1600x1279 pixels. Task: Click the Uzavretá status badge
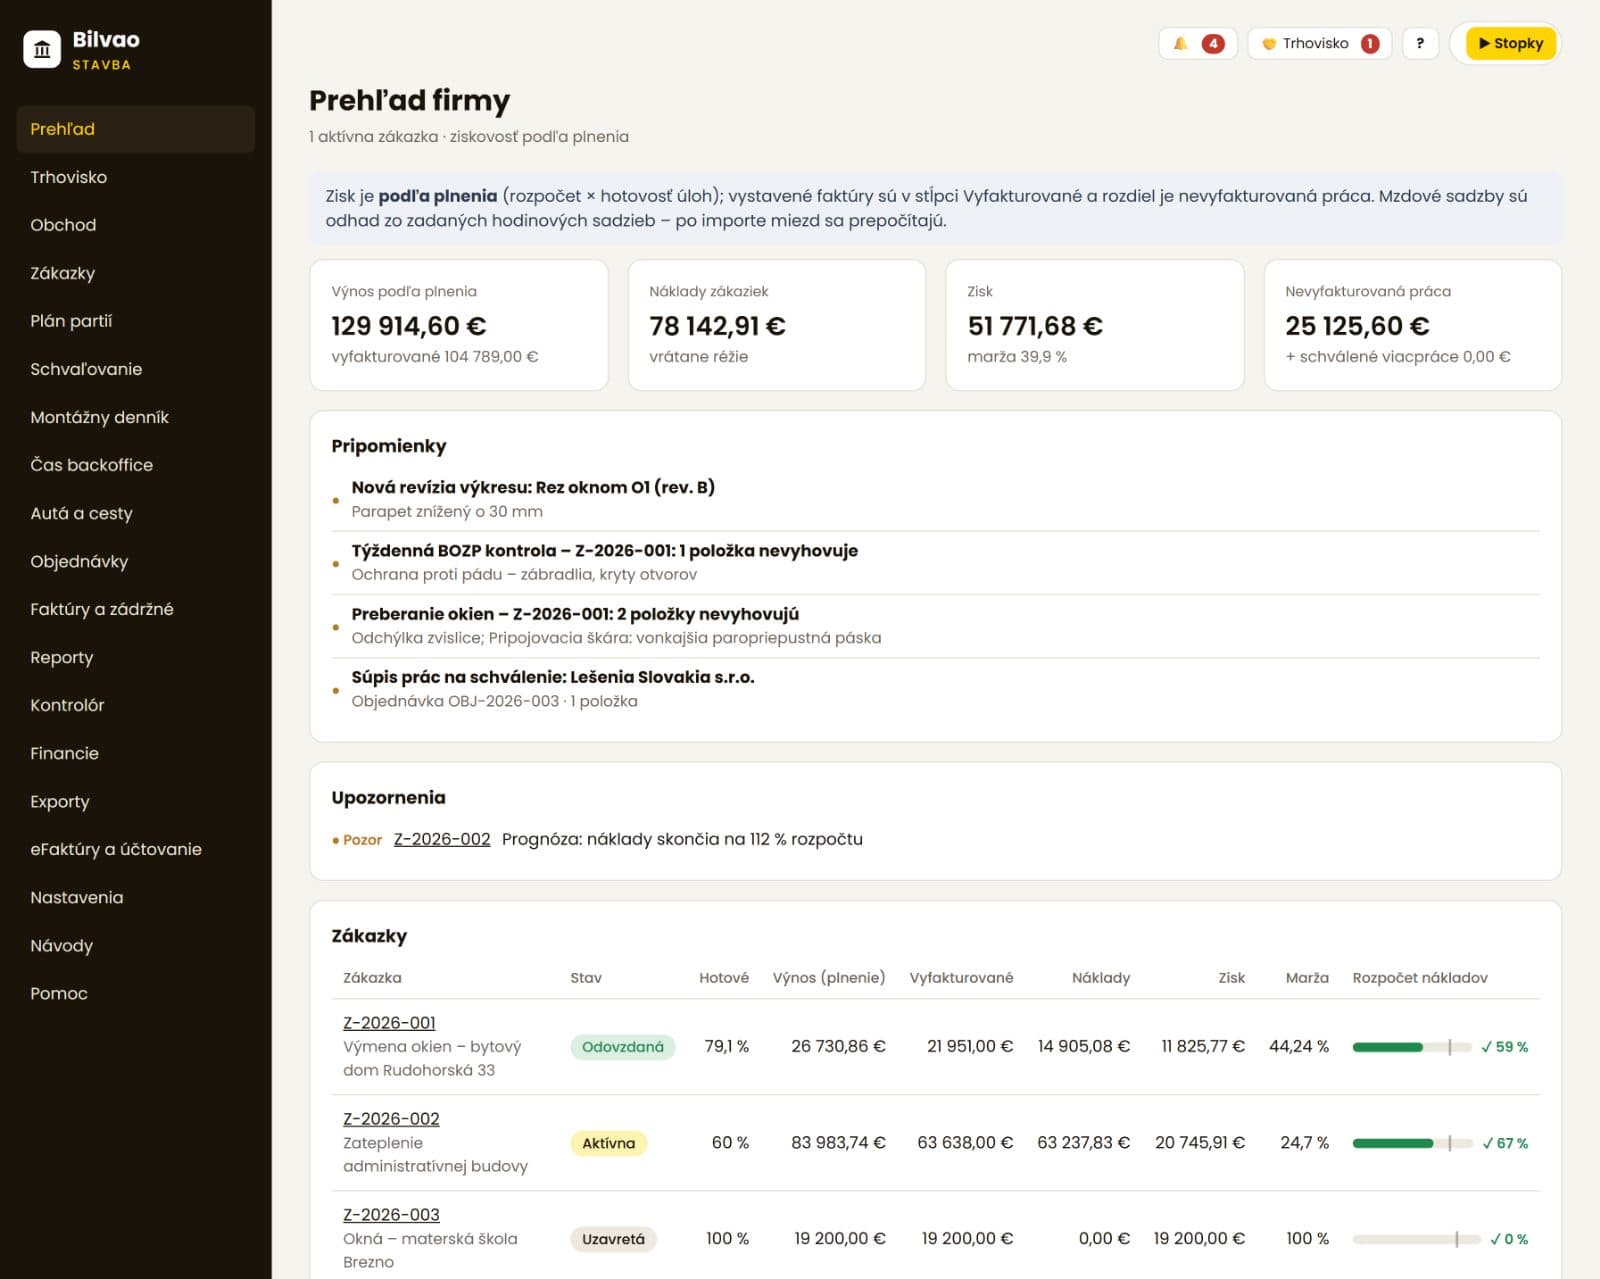point(613,1239)
